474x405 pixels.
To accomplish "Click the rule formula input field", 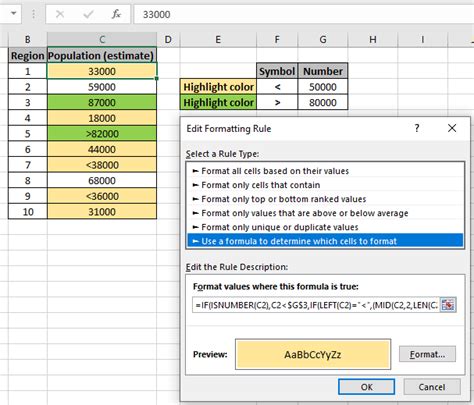I will [316, 305].
